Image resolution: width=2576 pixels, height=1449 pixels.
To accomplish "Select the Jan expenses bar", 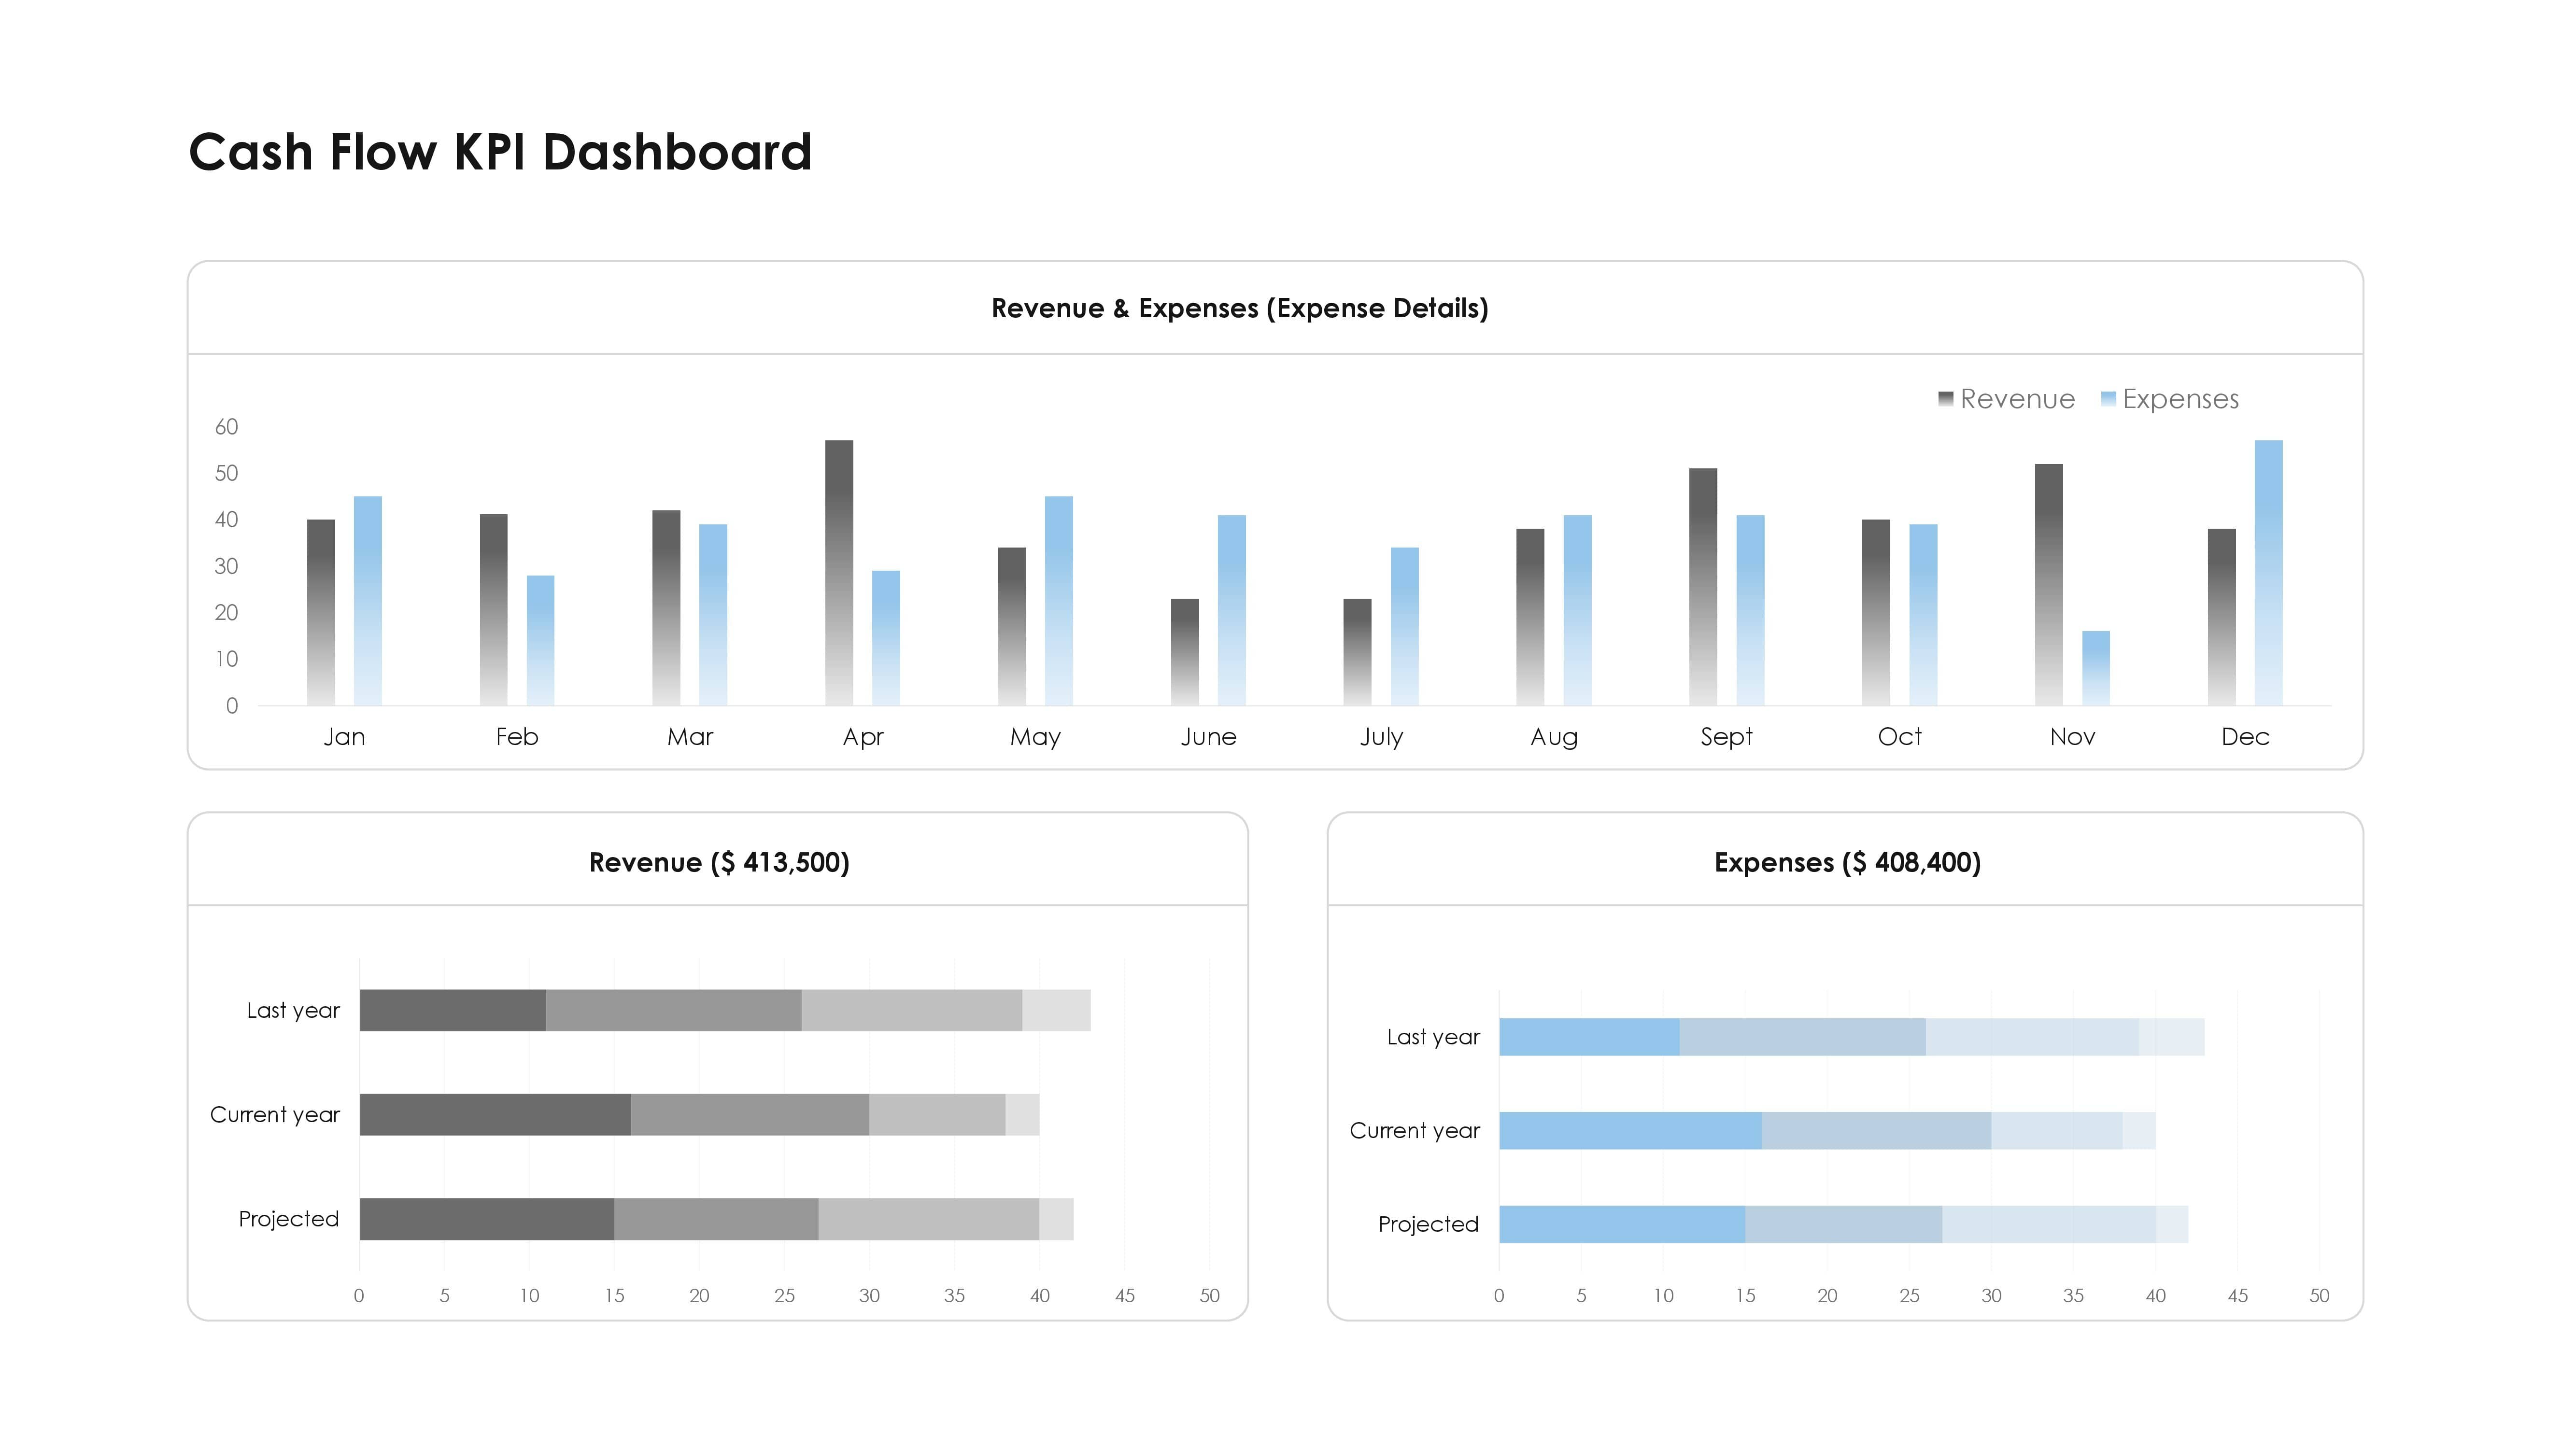I will (368, 601).
